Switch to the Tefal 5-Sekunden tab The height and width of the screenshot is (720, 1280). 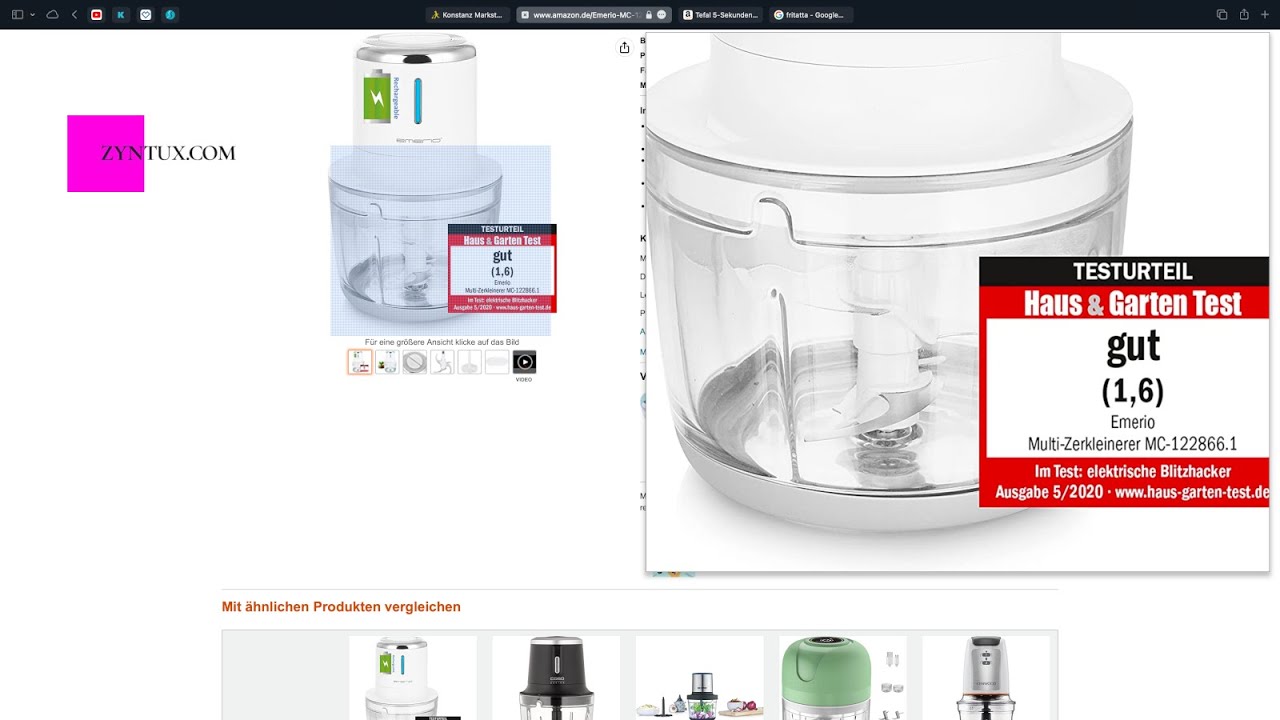[x=721, y=15]
